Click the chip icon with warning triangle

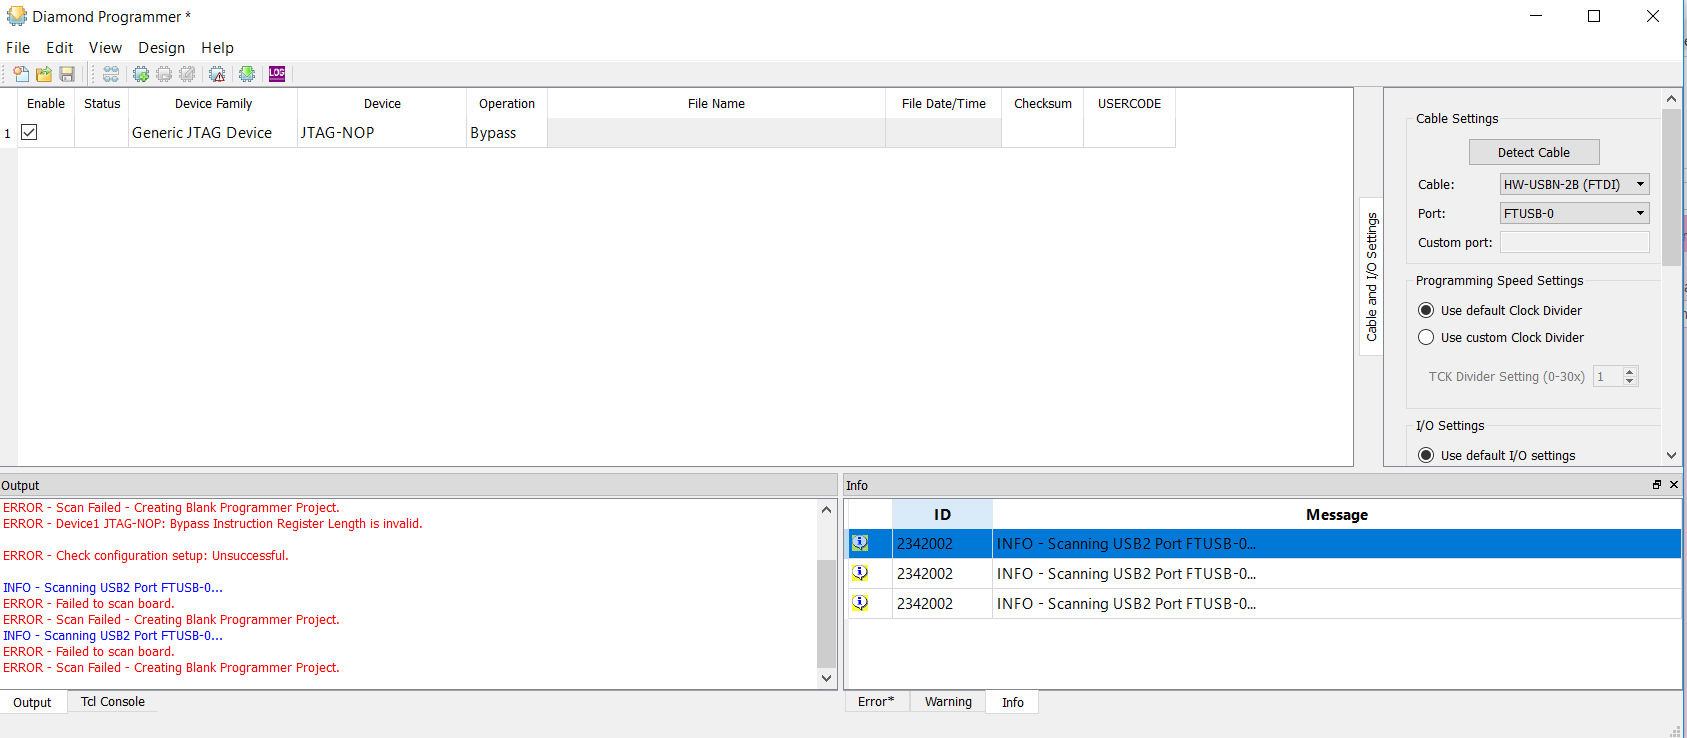[x=217, y=74]
